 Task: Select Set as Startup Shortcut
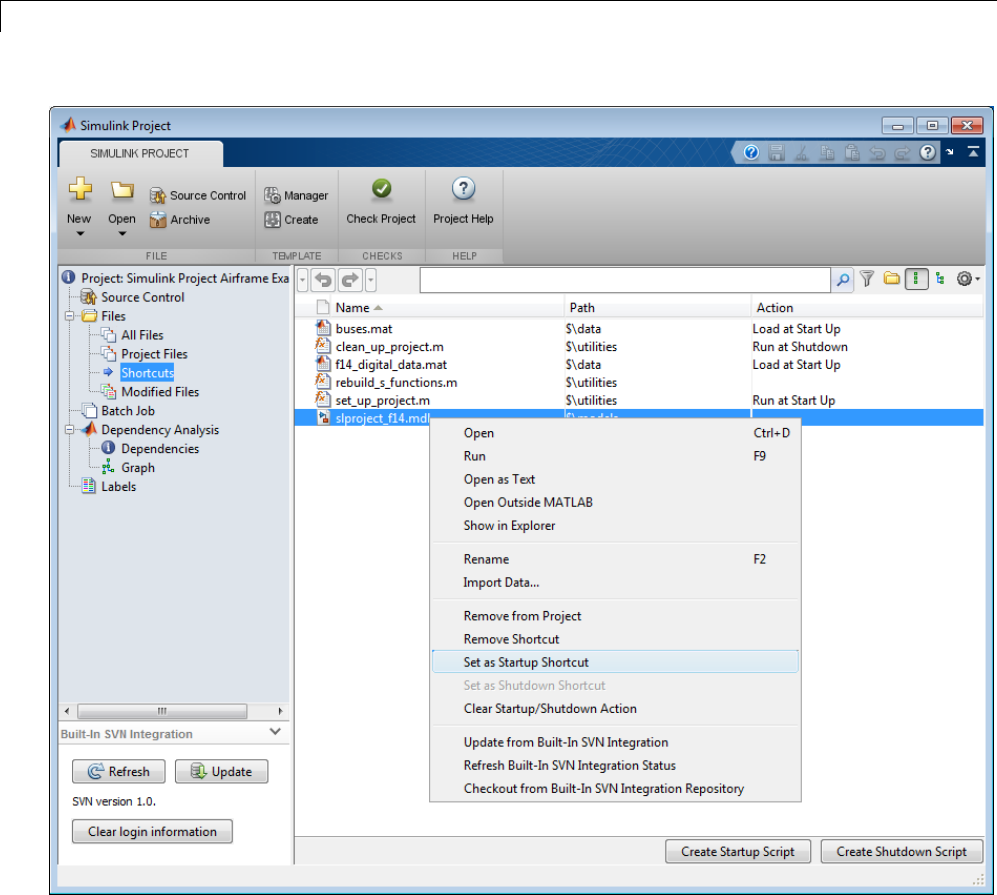615,662
